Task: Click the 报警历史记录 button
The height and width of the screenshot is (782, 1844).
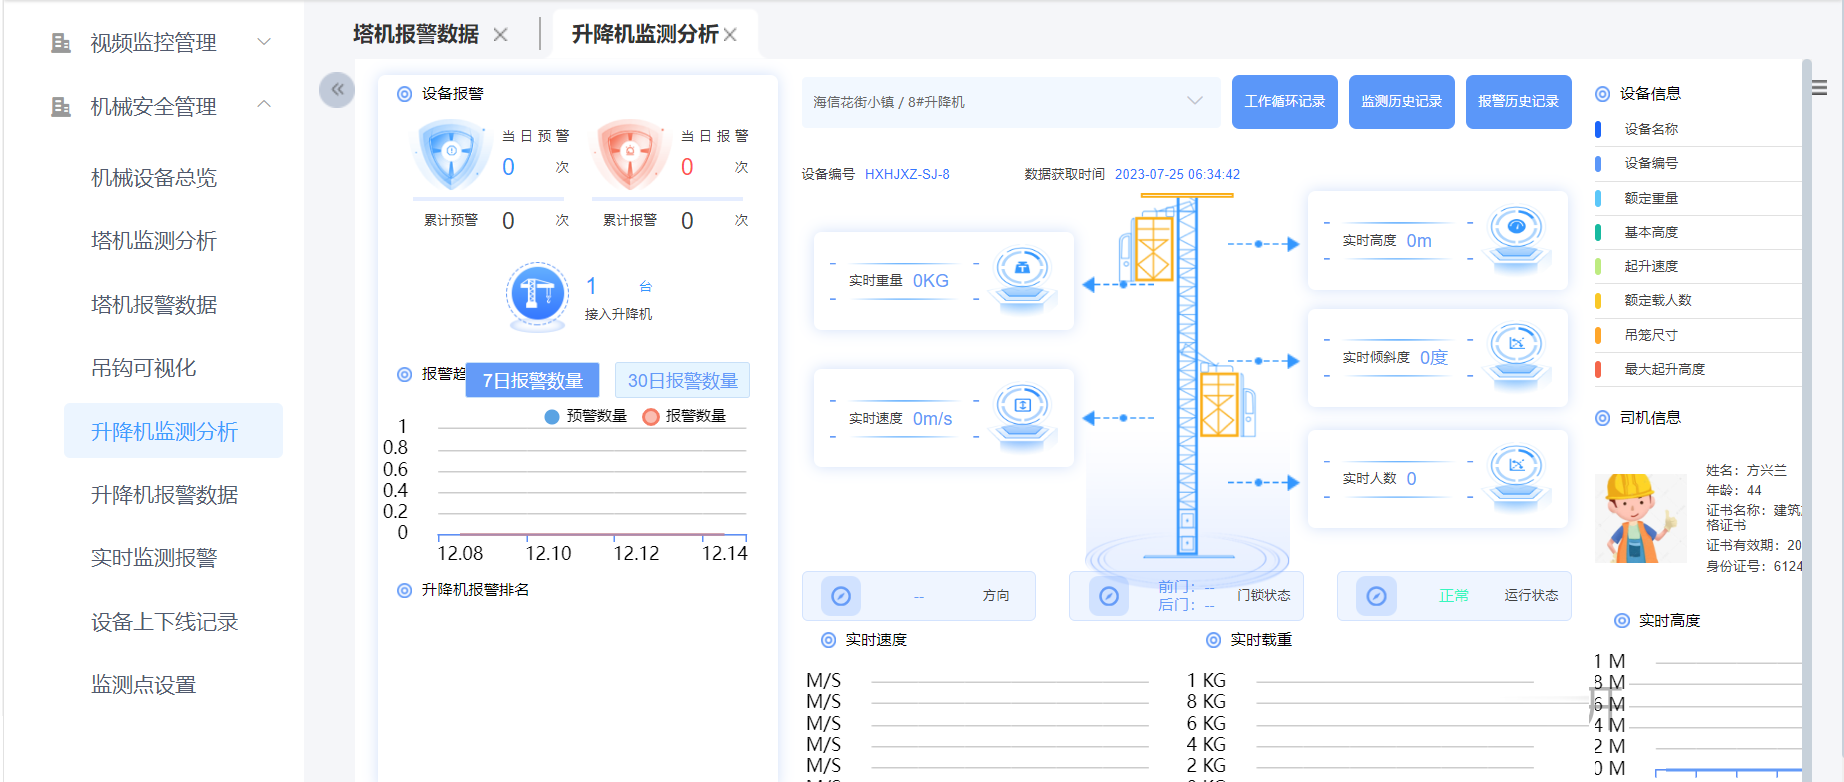Action: pyautogui.click(x=1518, y=102)
